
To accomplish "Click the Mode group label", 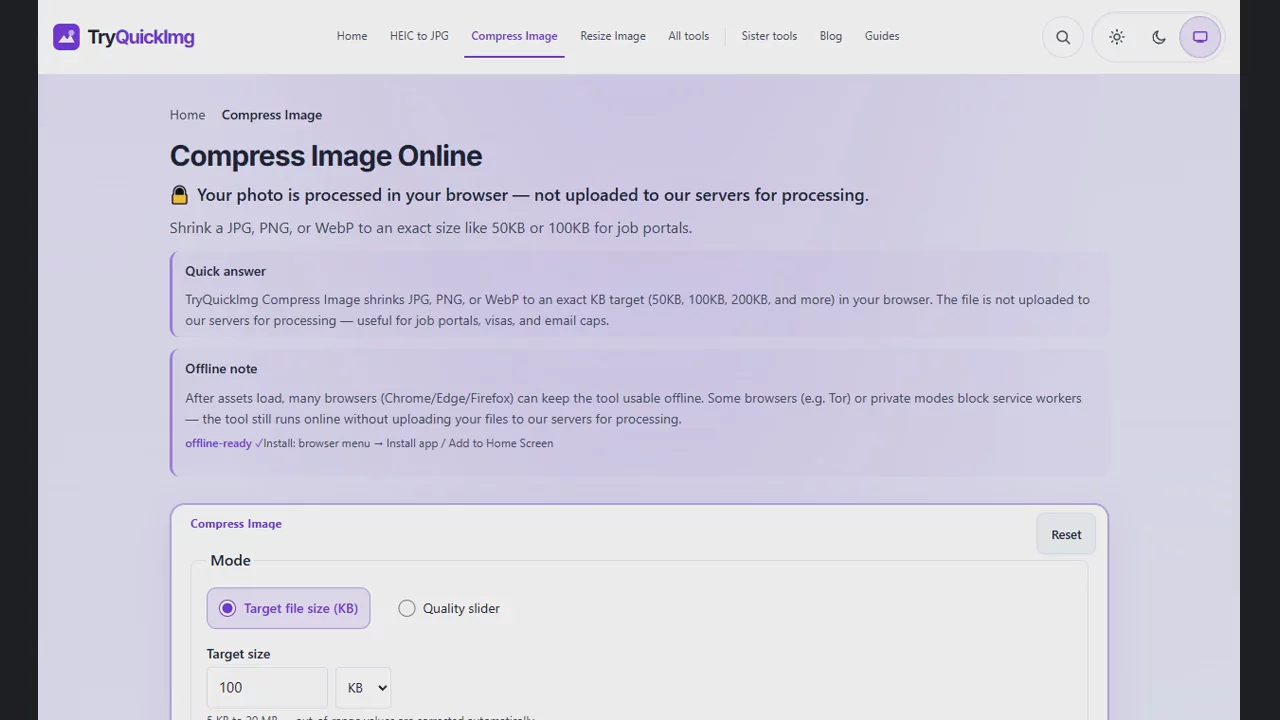I will point(230,561).
